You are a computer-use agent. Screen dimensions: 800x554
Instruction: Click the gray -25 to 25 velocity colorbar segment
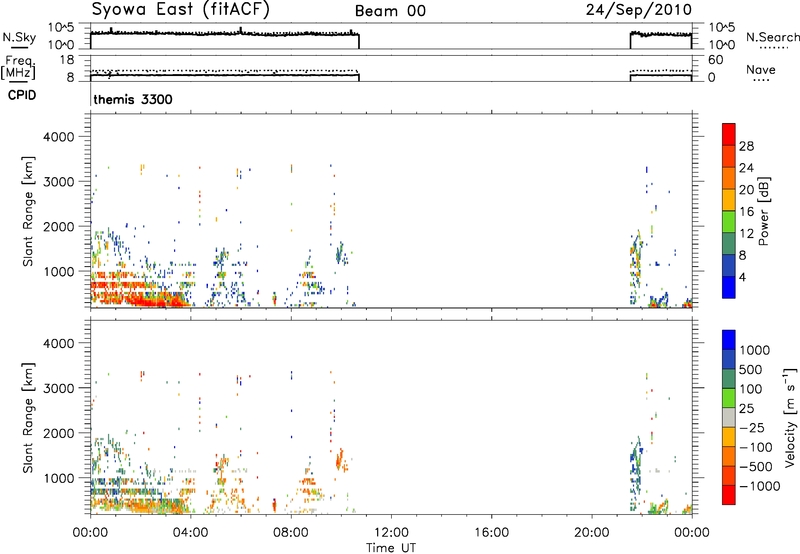pyautogui.click(x=729, y=417)
